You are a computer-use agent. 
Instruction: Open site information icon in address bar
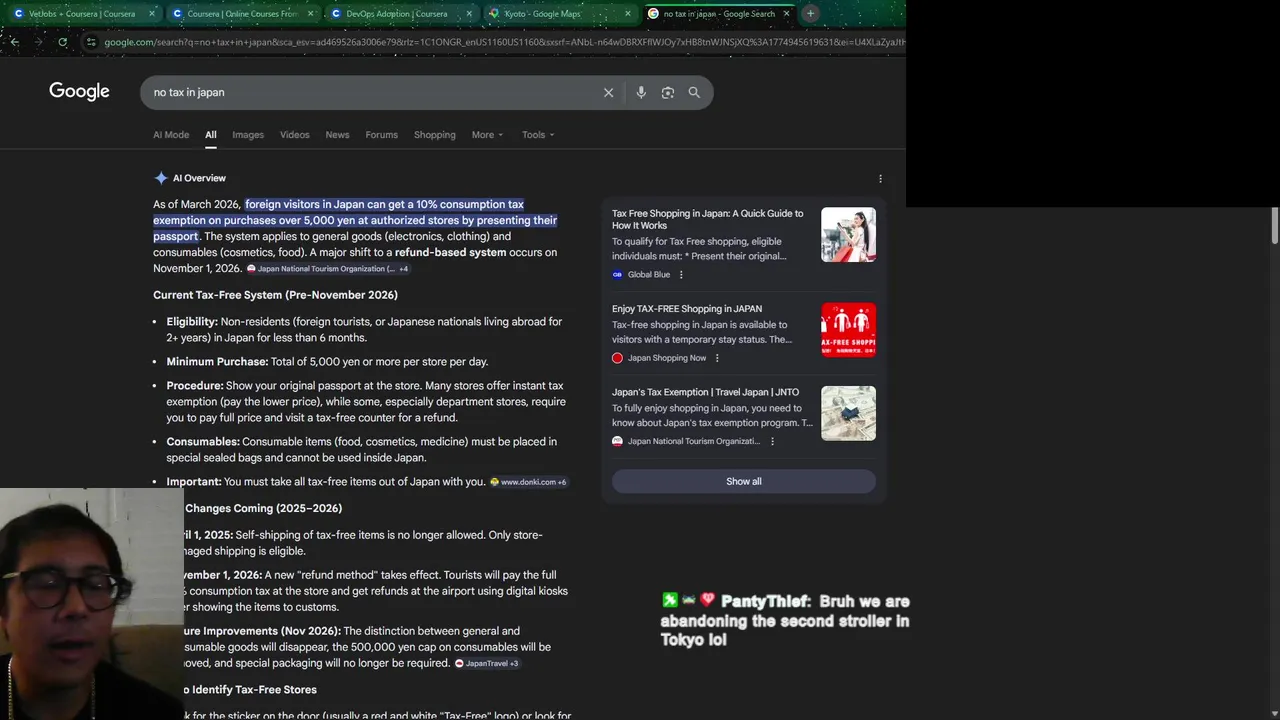91,42
